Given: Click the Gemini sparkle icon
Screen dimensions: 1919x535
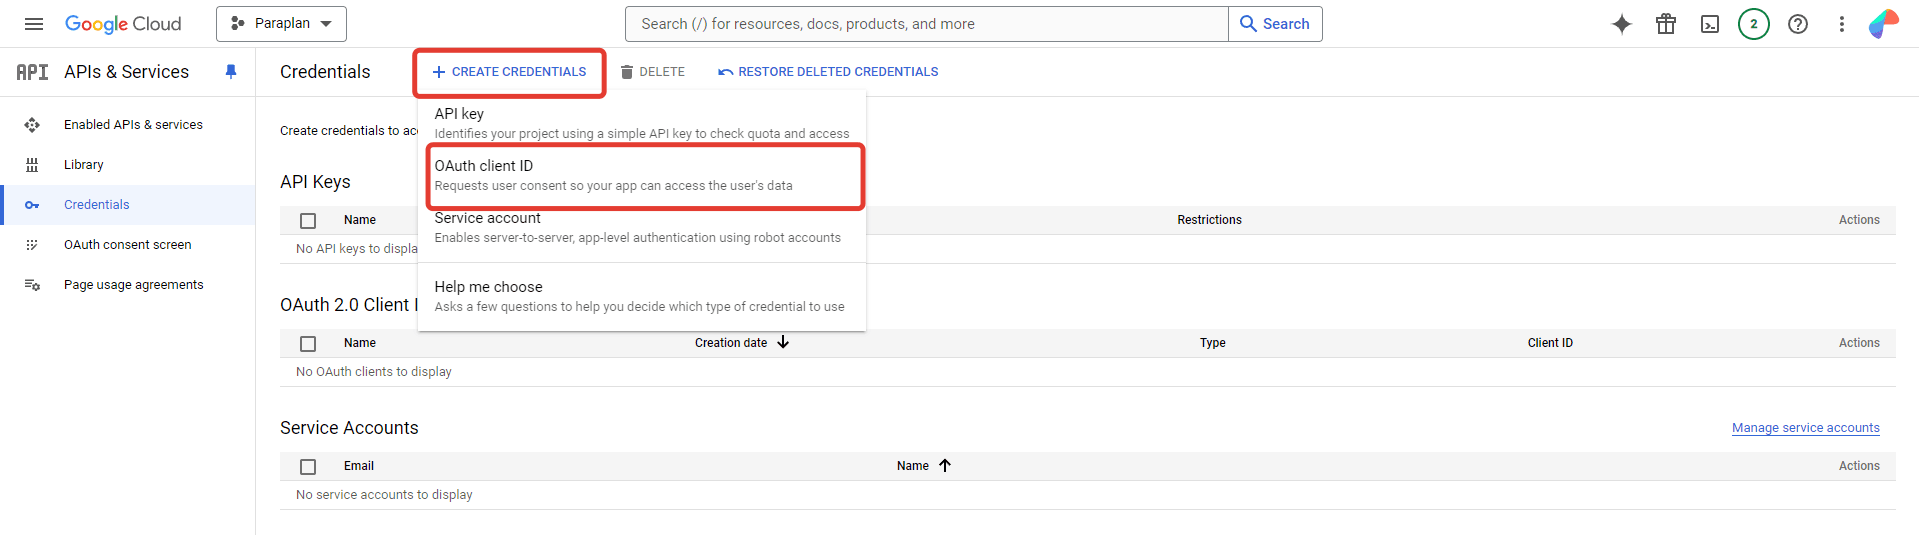Looking at the screenshot, I should [x=1621, y=24].
